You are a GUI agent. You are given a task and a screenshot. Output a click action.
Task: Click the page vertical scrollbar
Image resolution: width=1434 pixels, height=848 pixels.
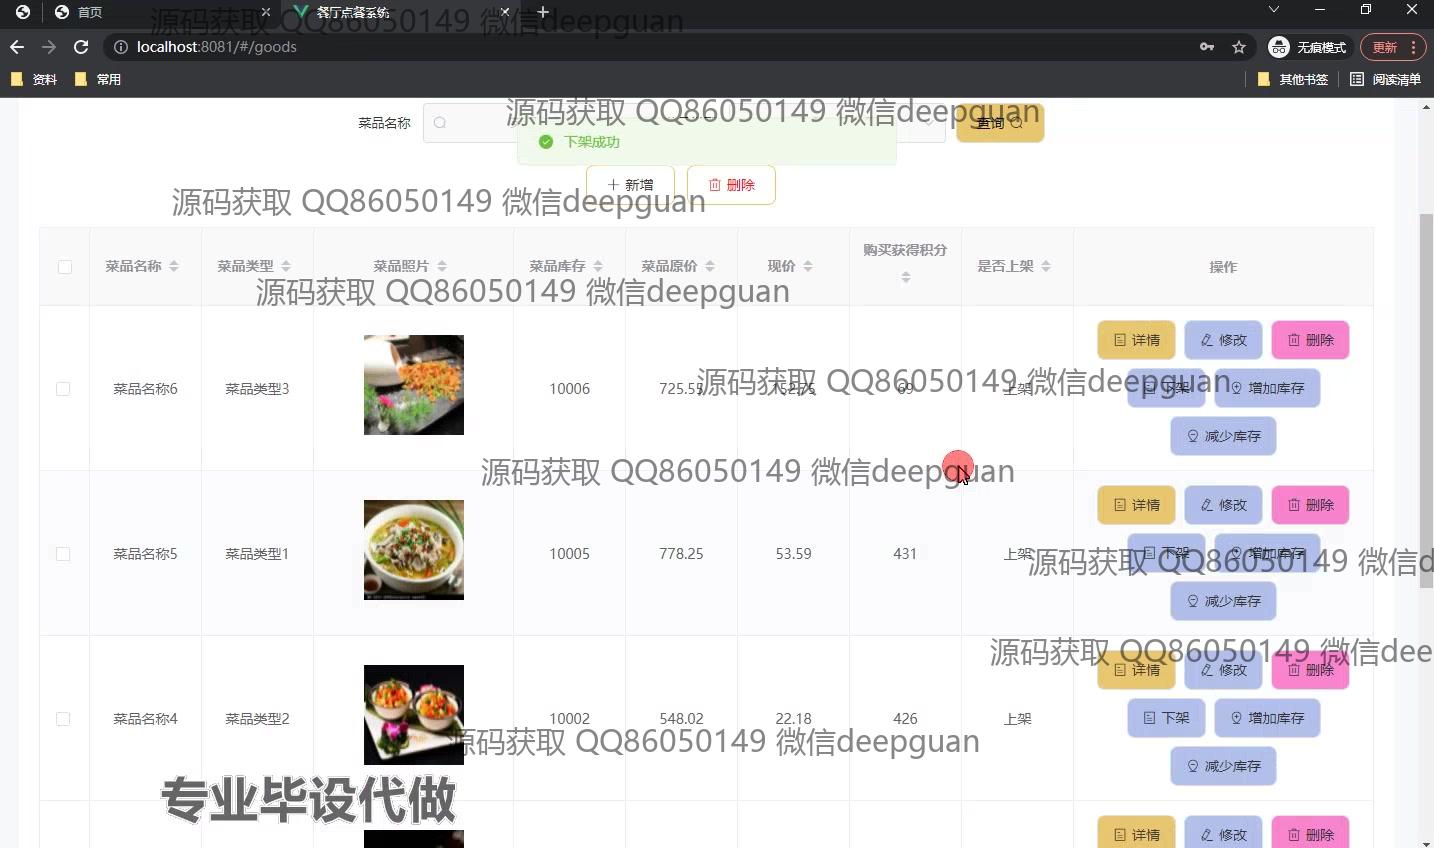[x=1426, y=400]
